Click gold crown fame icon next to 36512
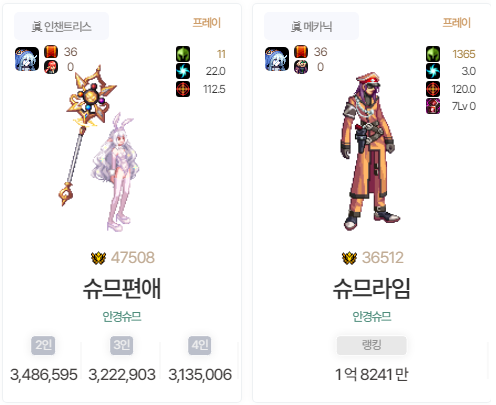496x405 pixels. coord(349,258)
